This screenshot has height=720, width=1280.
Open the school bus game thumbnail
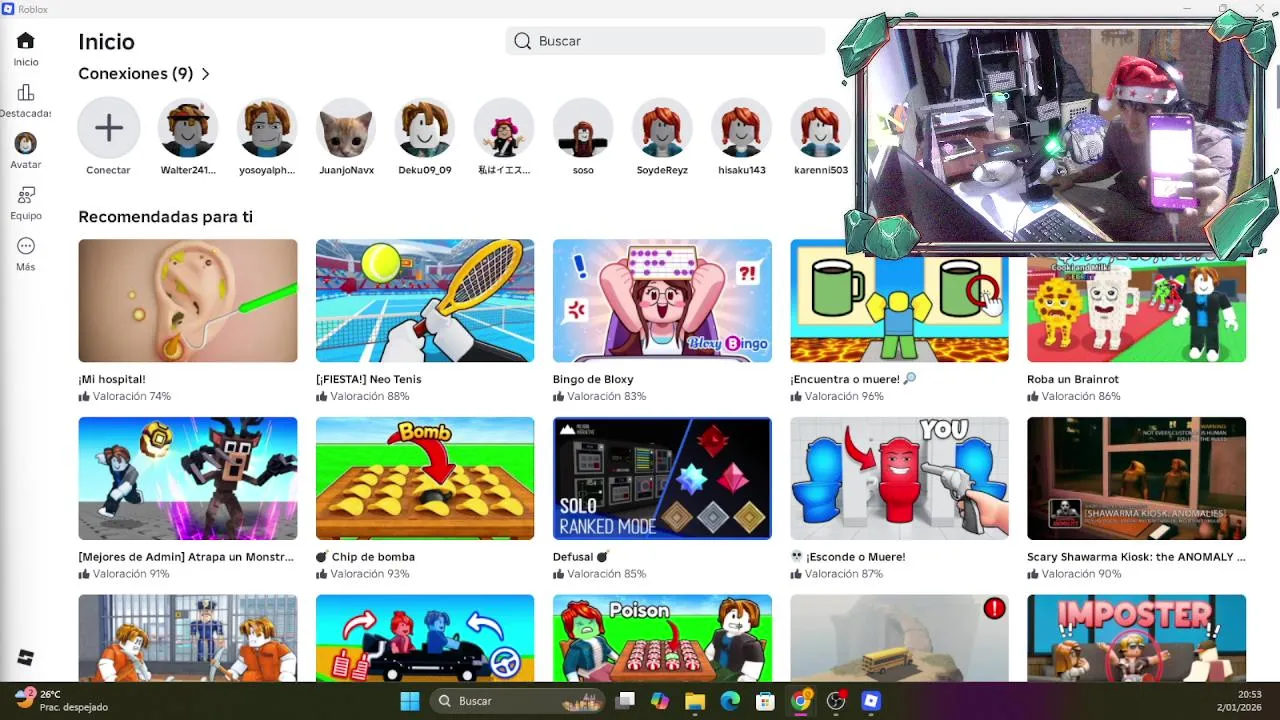click(x=899, y=638)
